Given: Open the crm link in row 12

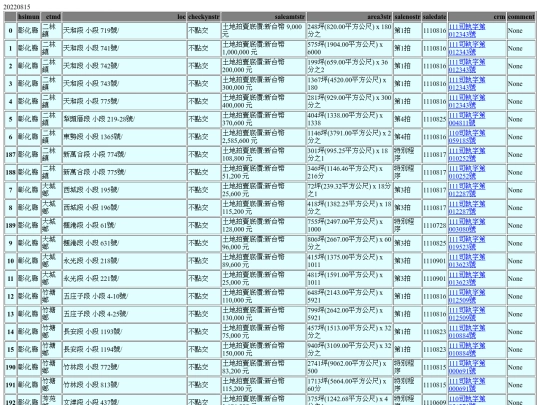Looking at the screenshot, I should point(467,297).
